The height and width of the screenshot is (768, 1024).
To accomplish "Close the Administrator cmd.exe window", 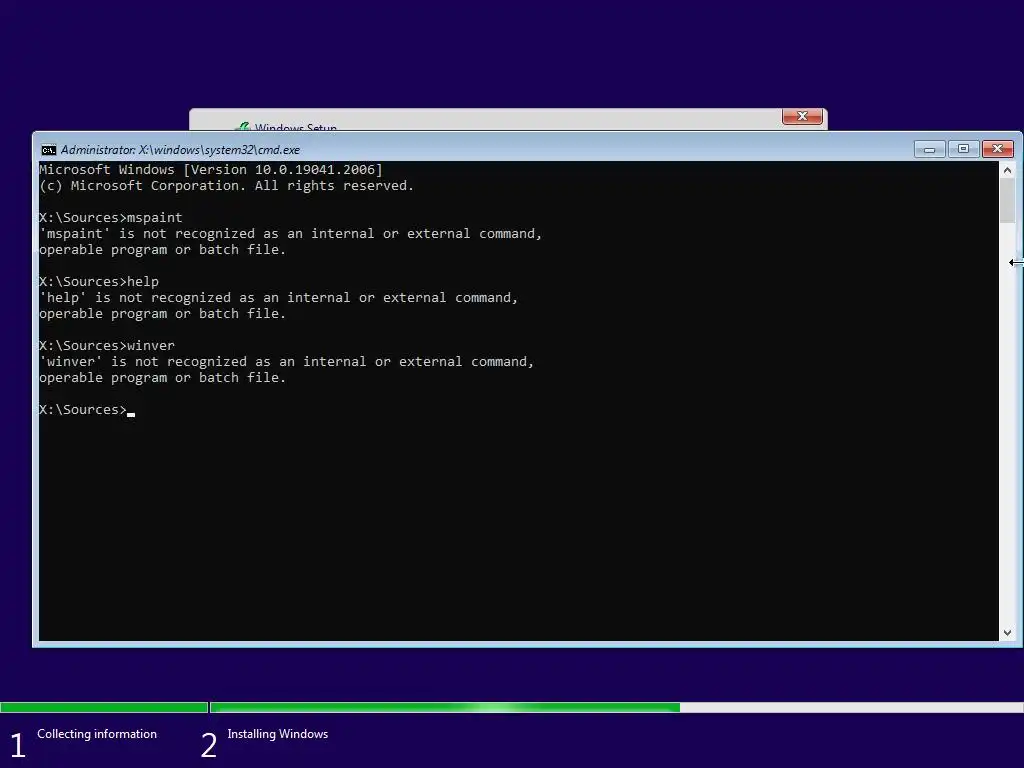I will (x=997, y=150).
